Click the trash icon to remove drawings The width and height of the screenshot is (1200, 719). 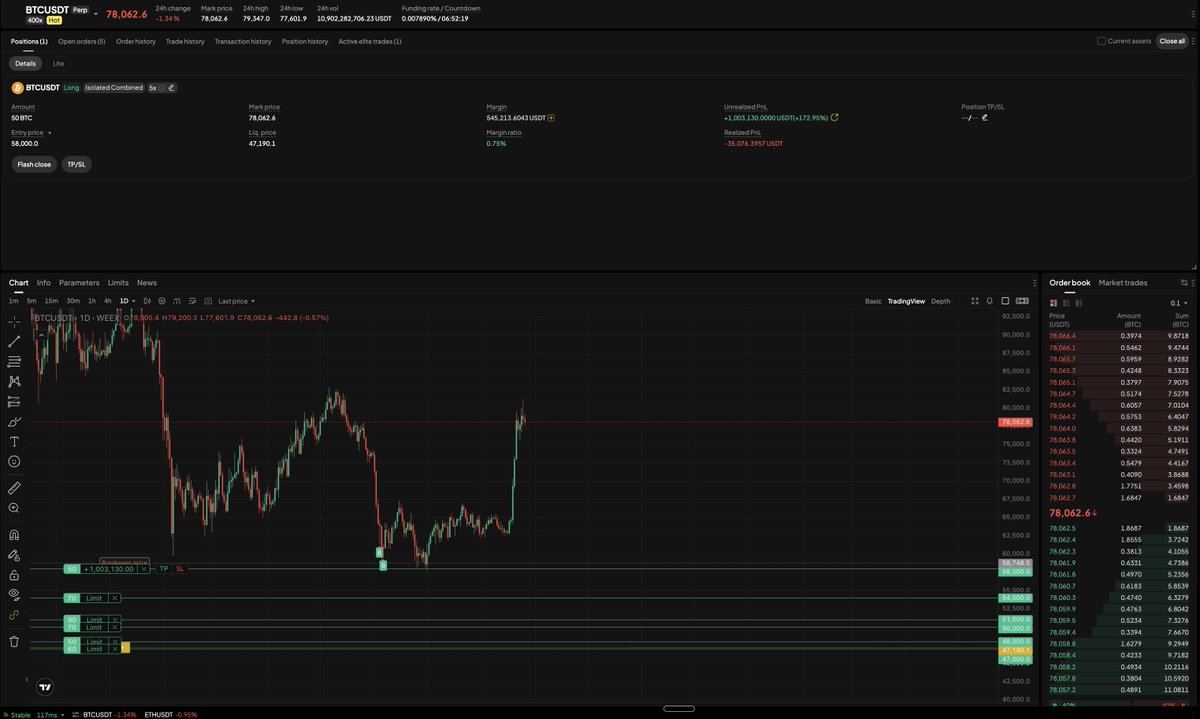(14, 641)
